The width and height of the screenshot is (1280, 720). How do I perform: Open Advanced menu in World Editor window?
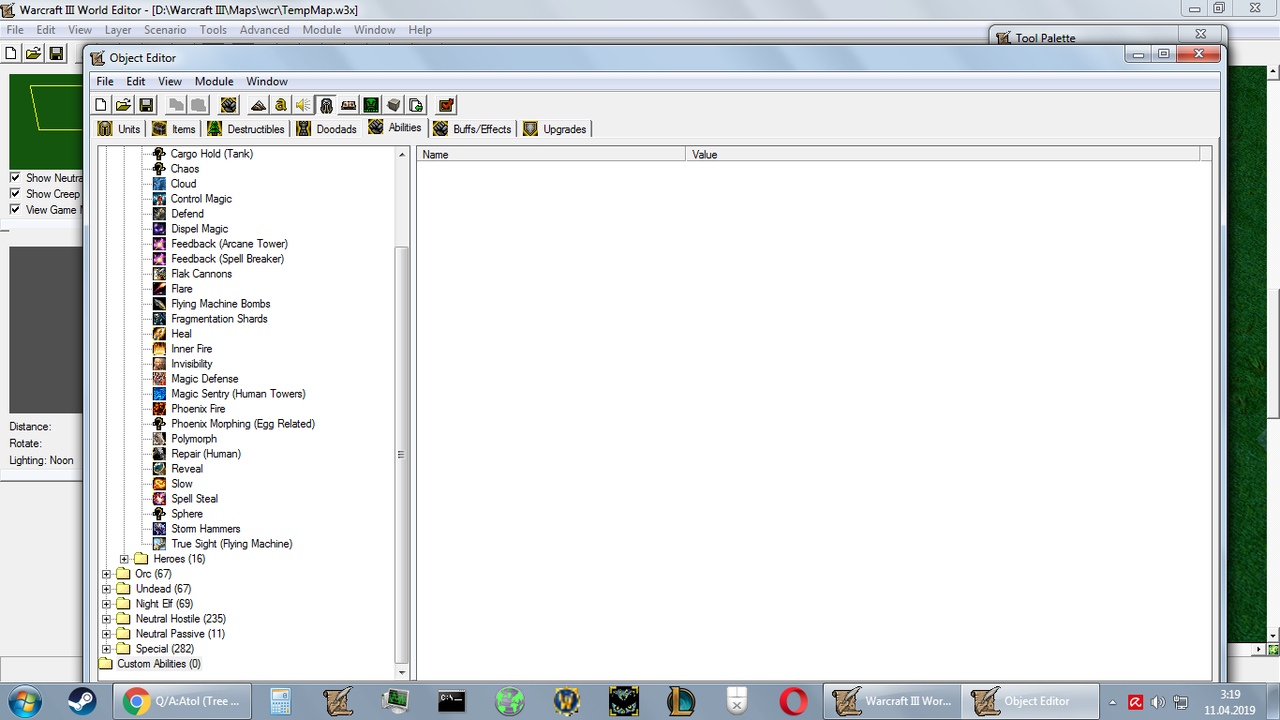coord(265,30)
